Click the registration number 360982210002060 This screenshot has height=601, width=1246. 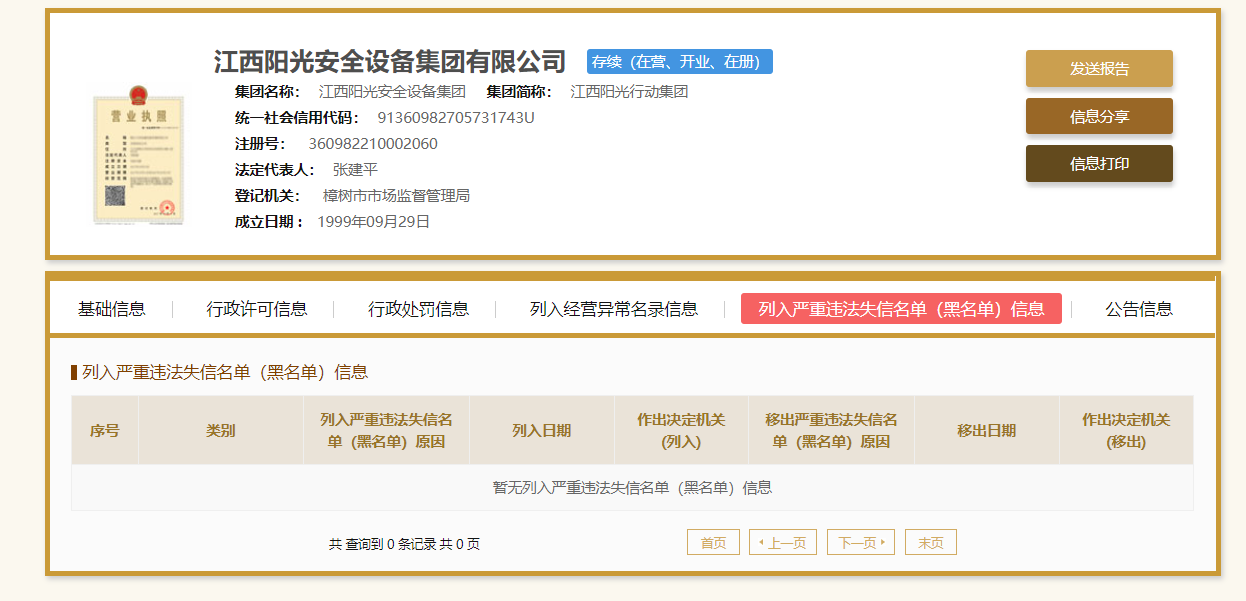(x=373, y=143)
